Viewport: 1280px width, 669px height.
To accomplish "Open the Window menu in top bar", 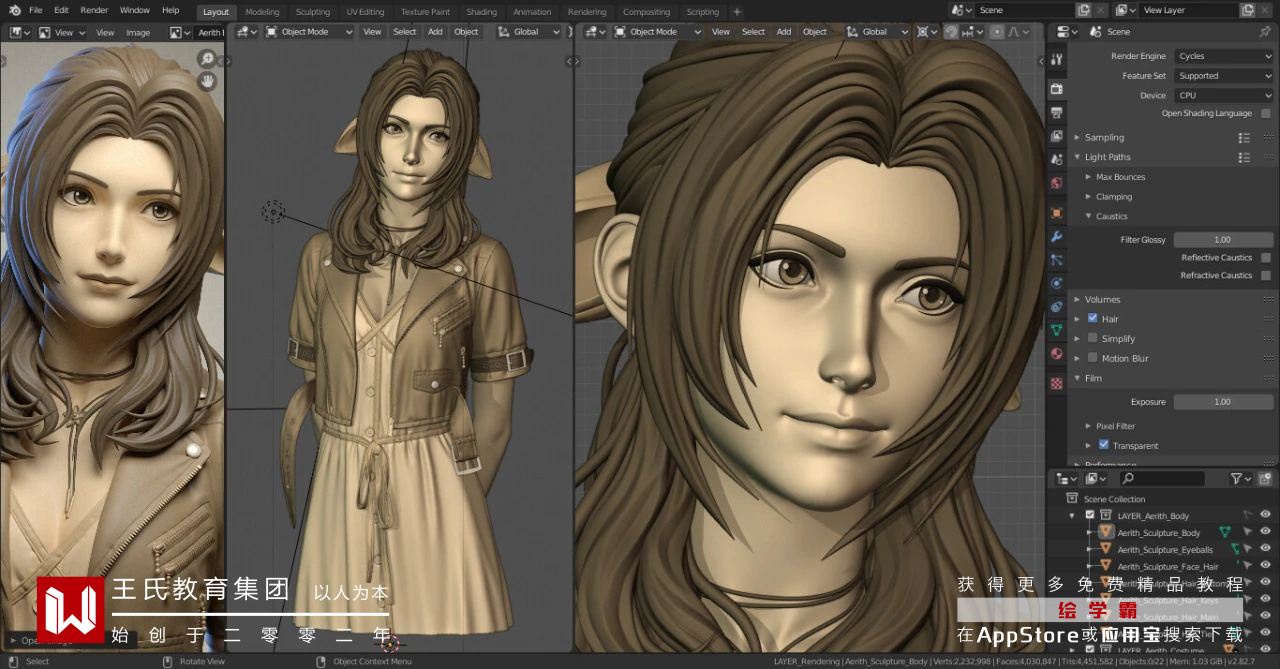I will [x=135, y=10].
